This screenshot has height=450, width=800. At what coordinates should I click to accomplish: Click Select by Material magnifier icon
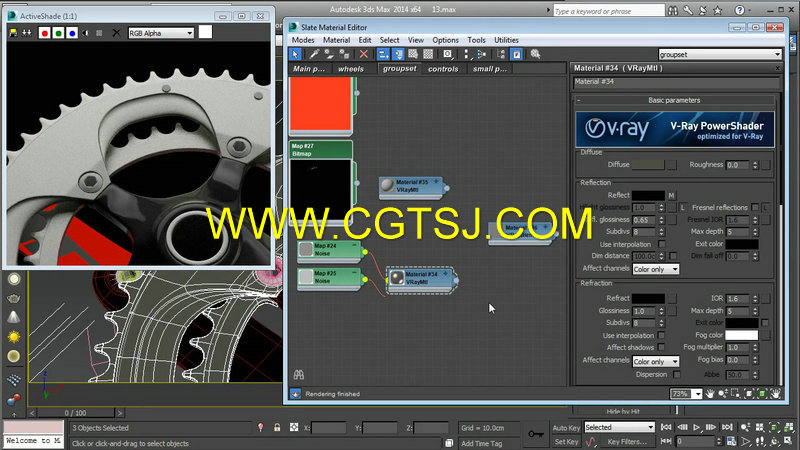coord(535,54)
